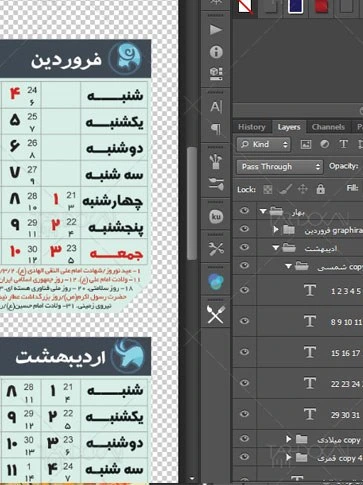Hide the '1 2 3 4 5' text layer
The height and width of the screenshot is (485, 363).
point(244,290)
